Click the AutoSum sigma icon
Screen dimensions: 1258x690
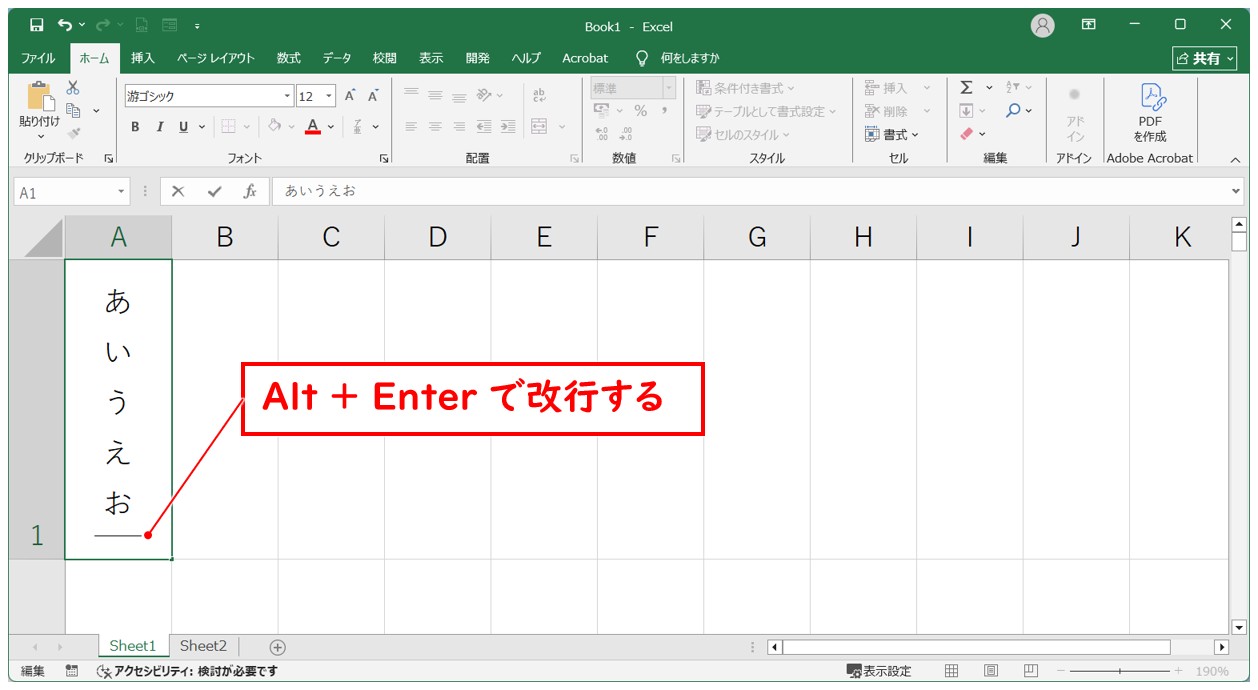pos(966,88)
